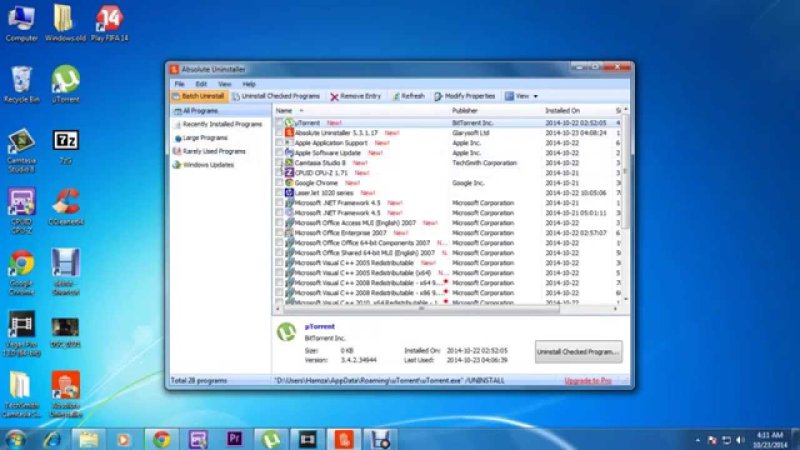This screenshot has height=450, width=800.
Task: Sort the list by the Name column
Action: pyautogui.click(x=284, y=110)
